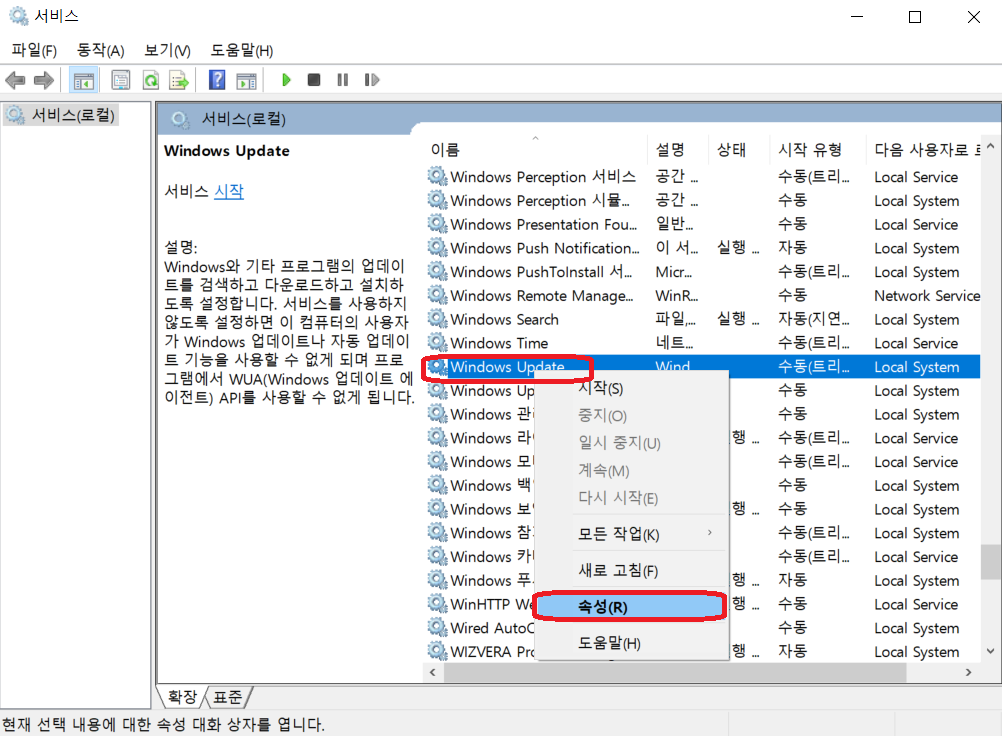Sort by the 시작 유형 column header
The image size is (1002, 736).
817,150
